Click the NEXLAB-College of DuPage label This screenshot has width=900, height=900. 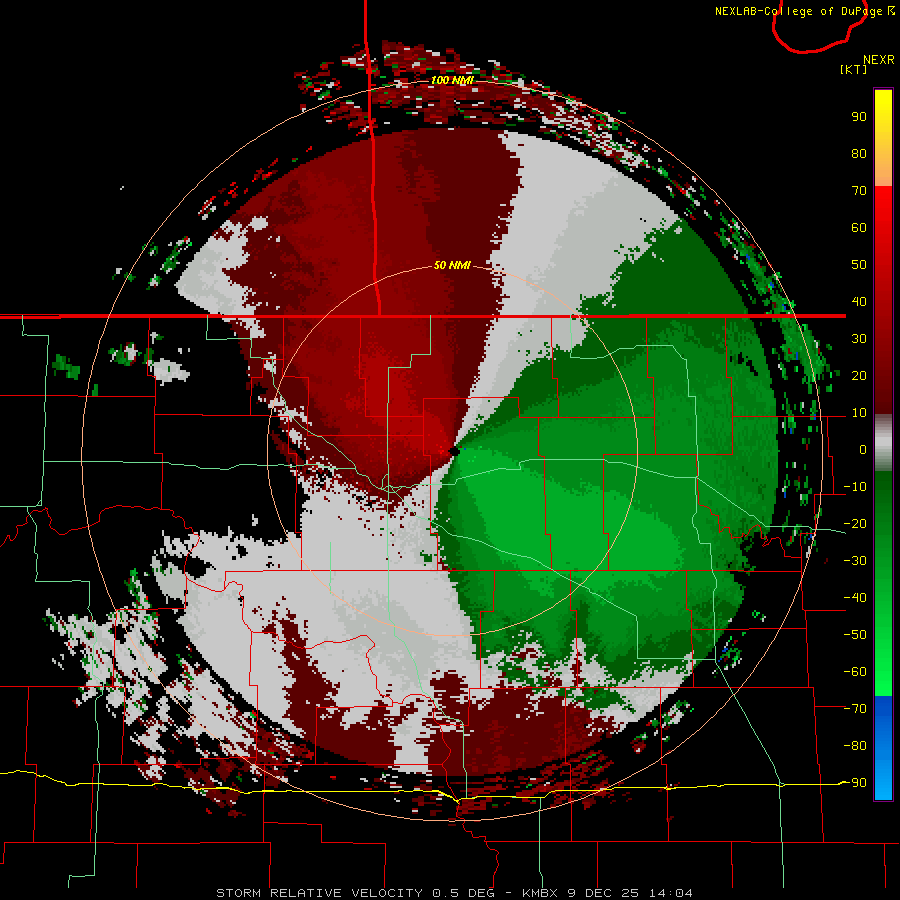point(798,11)
